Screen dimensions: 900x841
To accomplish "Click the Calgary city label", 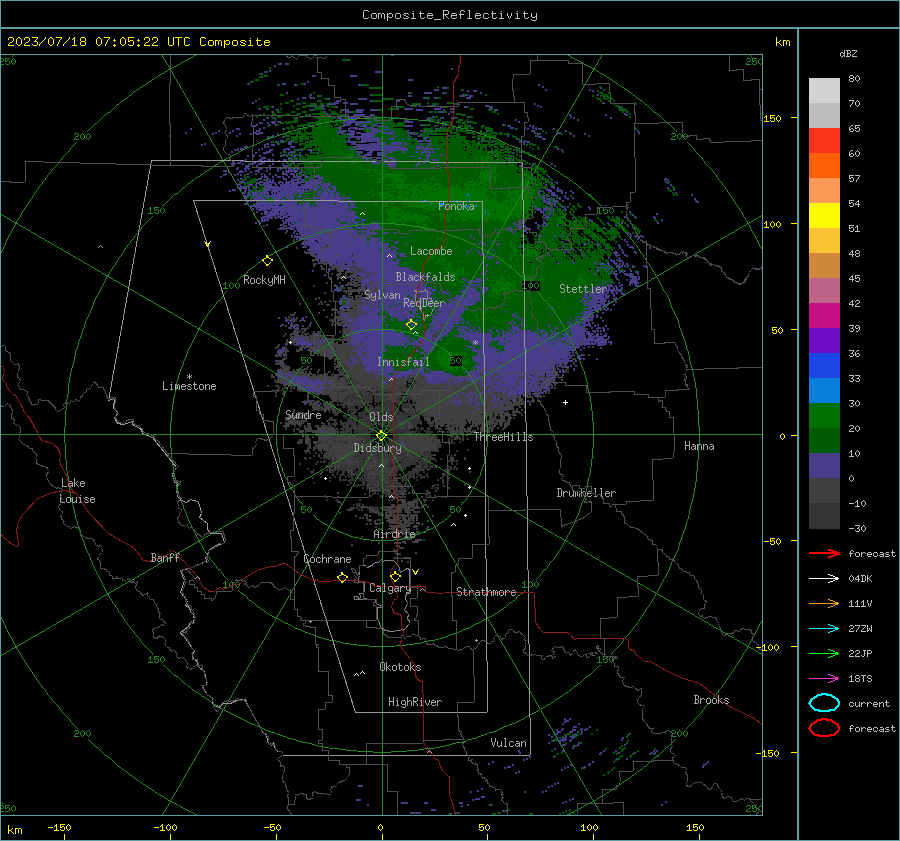I will pos(390,588).
